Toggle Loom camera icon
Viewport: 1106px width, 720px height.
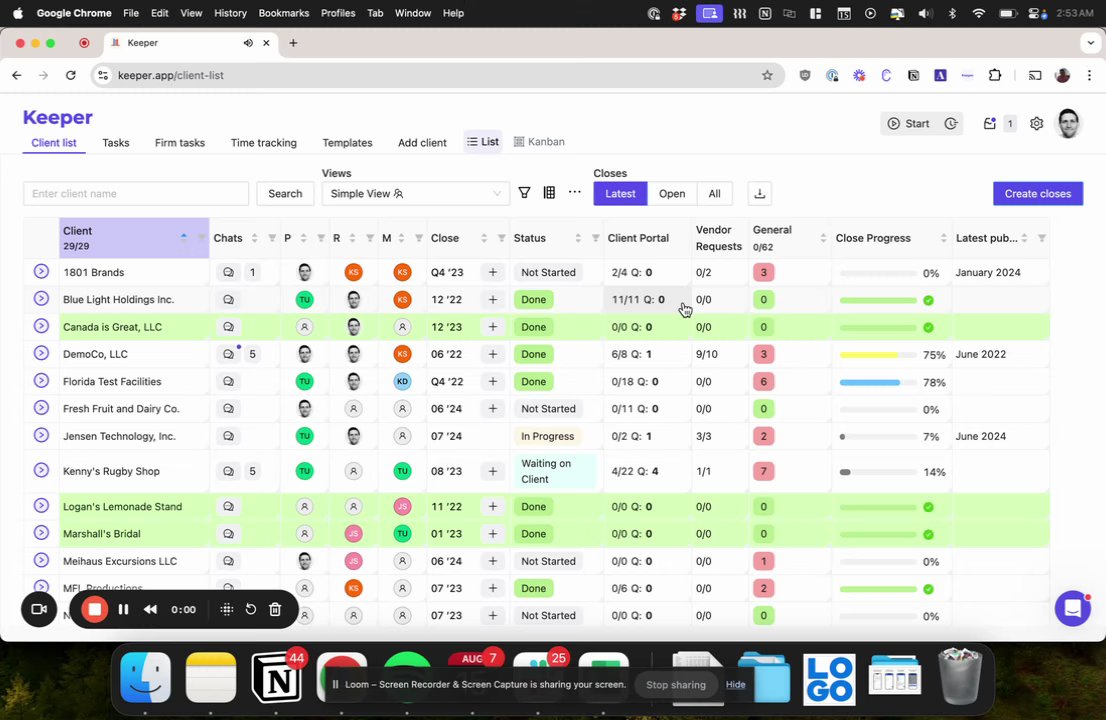coord(39,609)
